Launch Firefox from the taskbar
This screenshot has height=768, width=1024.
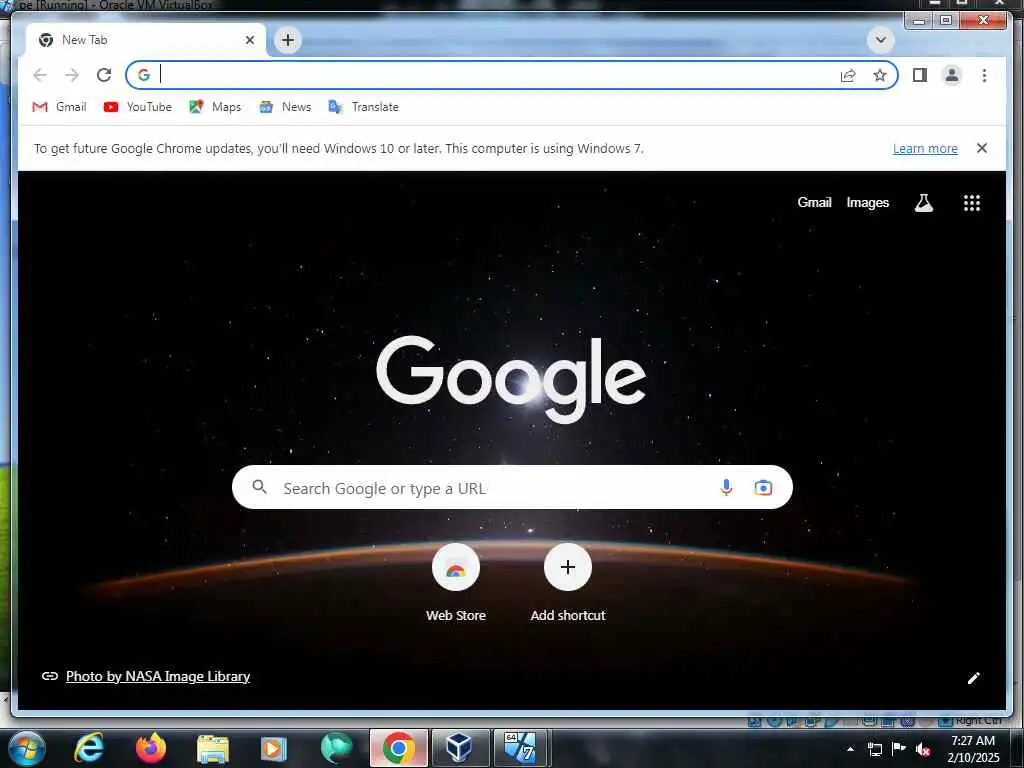(151, 748)
